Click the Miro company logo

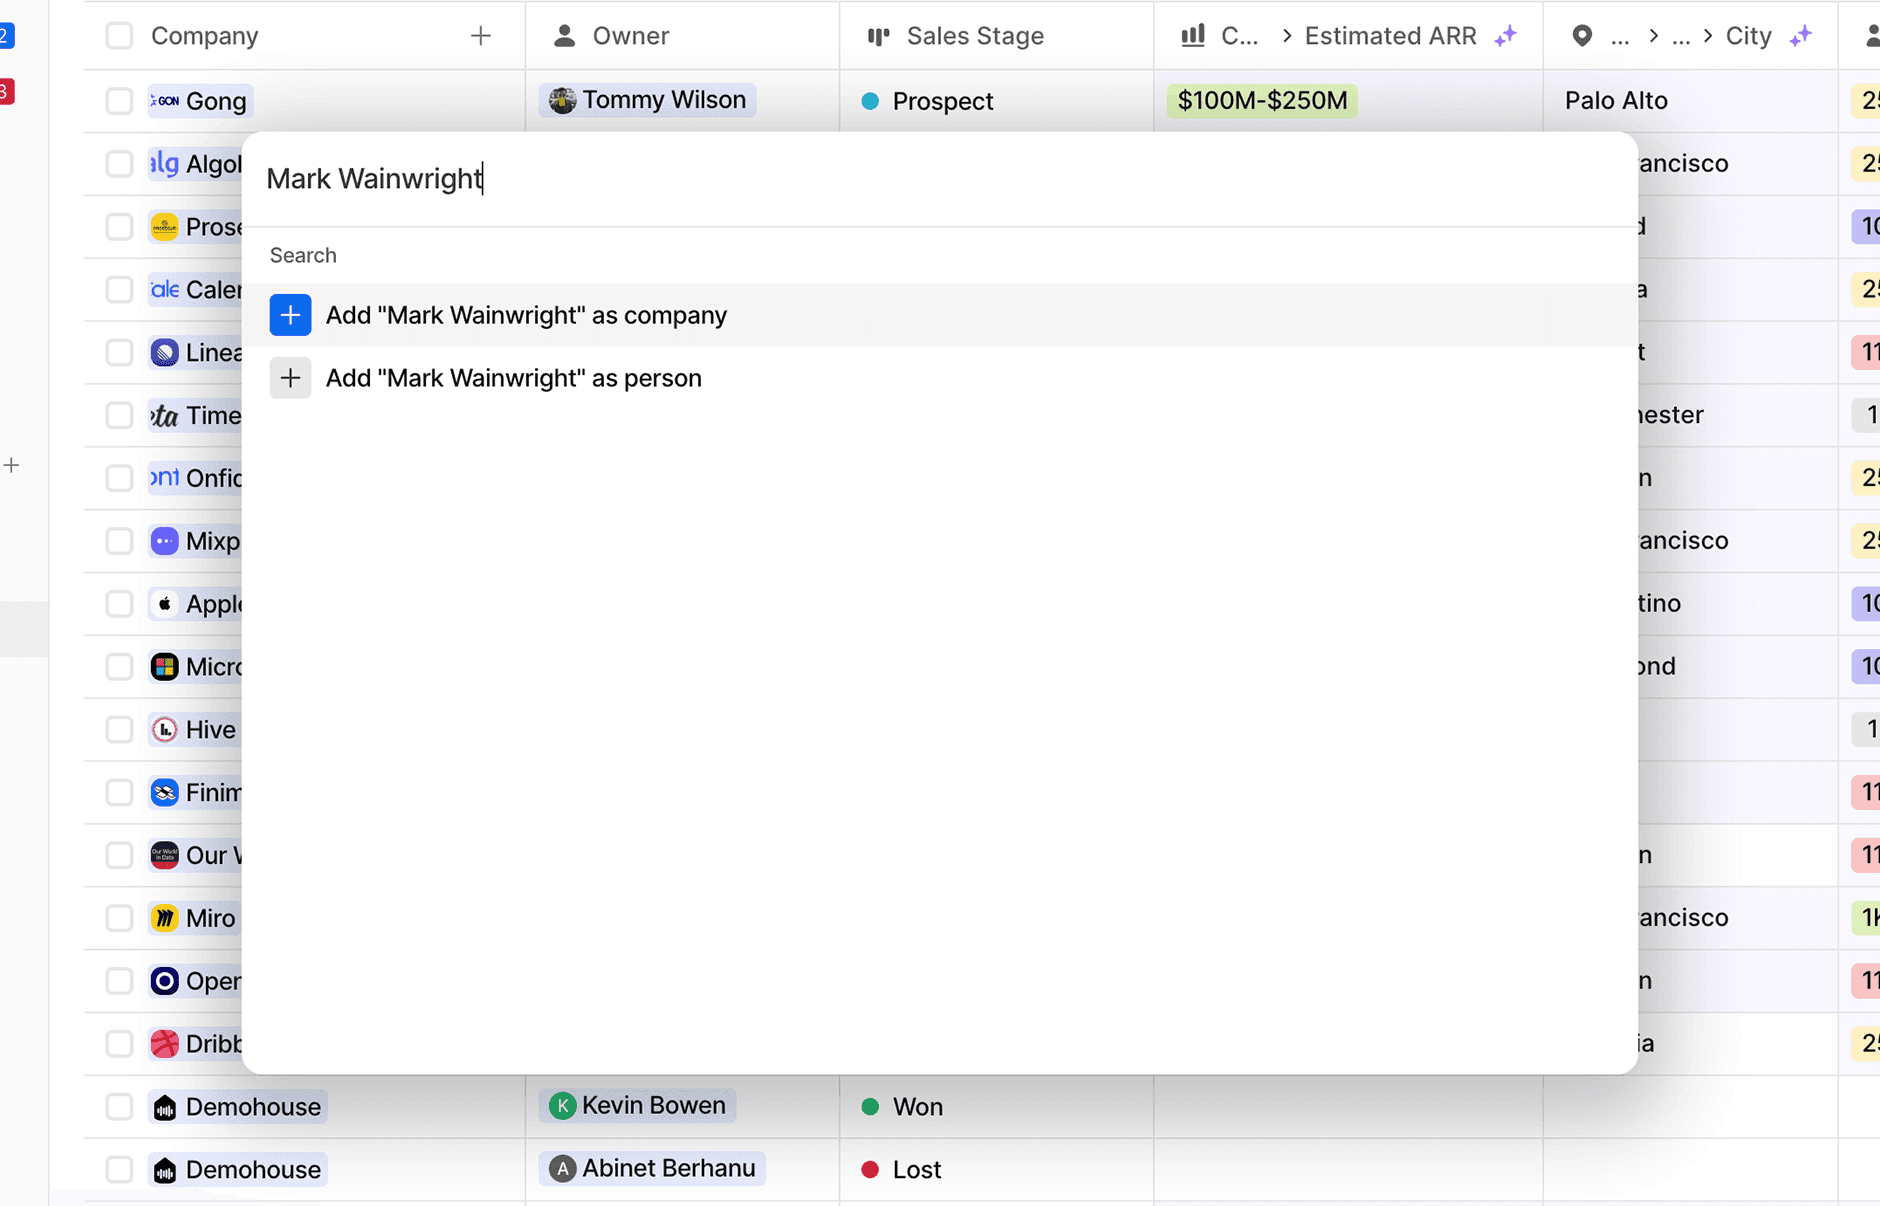point(164,917)
